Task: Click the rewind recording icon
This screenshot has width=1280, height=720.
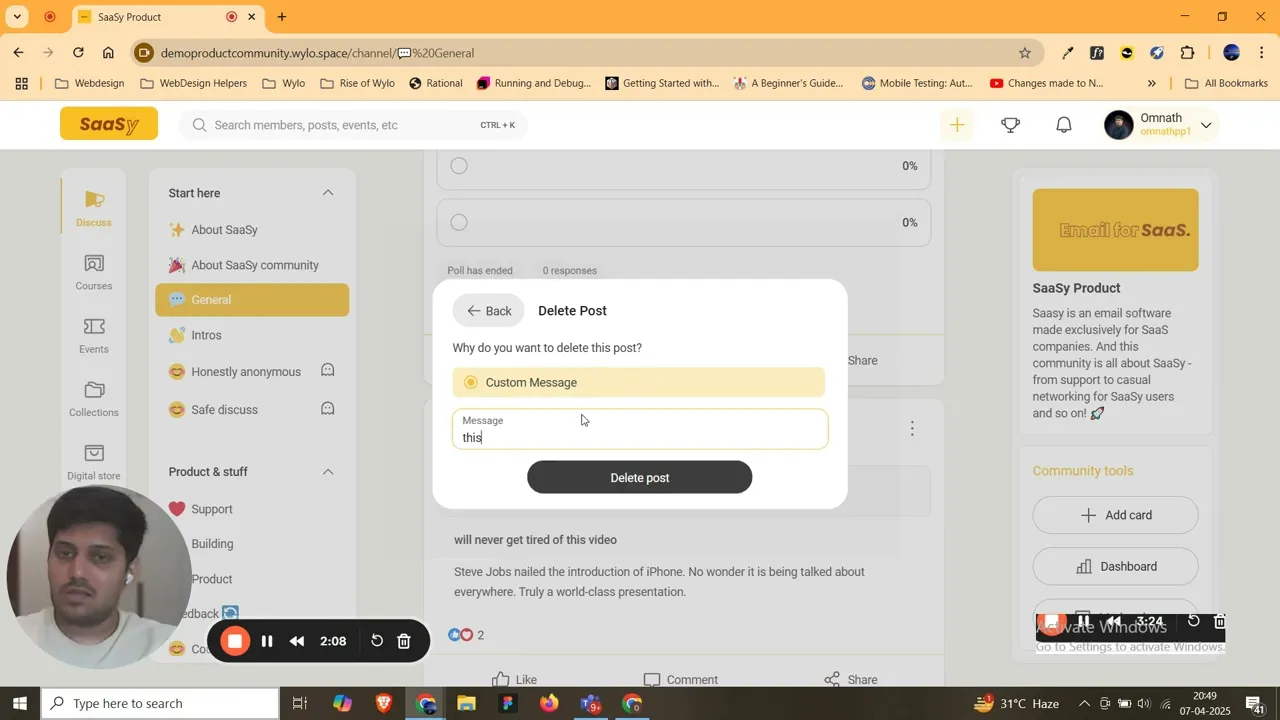Action: (297, 642)
